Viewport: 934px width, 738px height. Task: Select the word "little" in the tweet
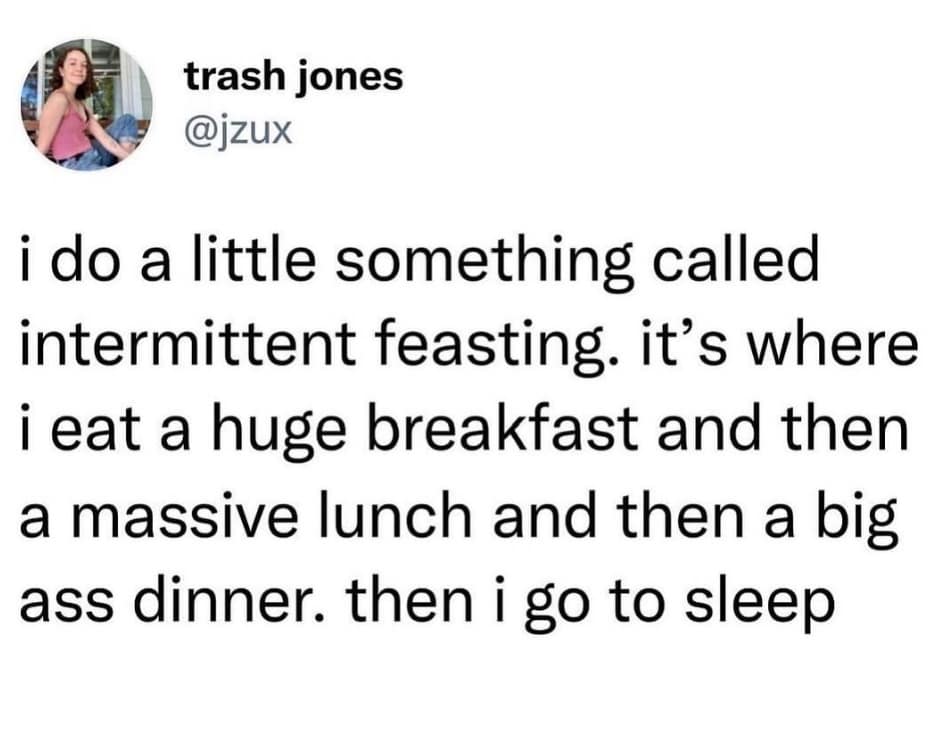249,264
